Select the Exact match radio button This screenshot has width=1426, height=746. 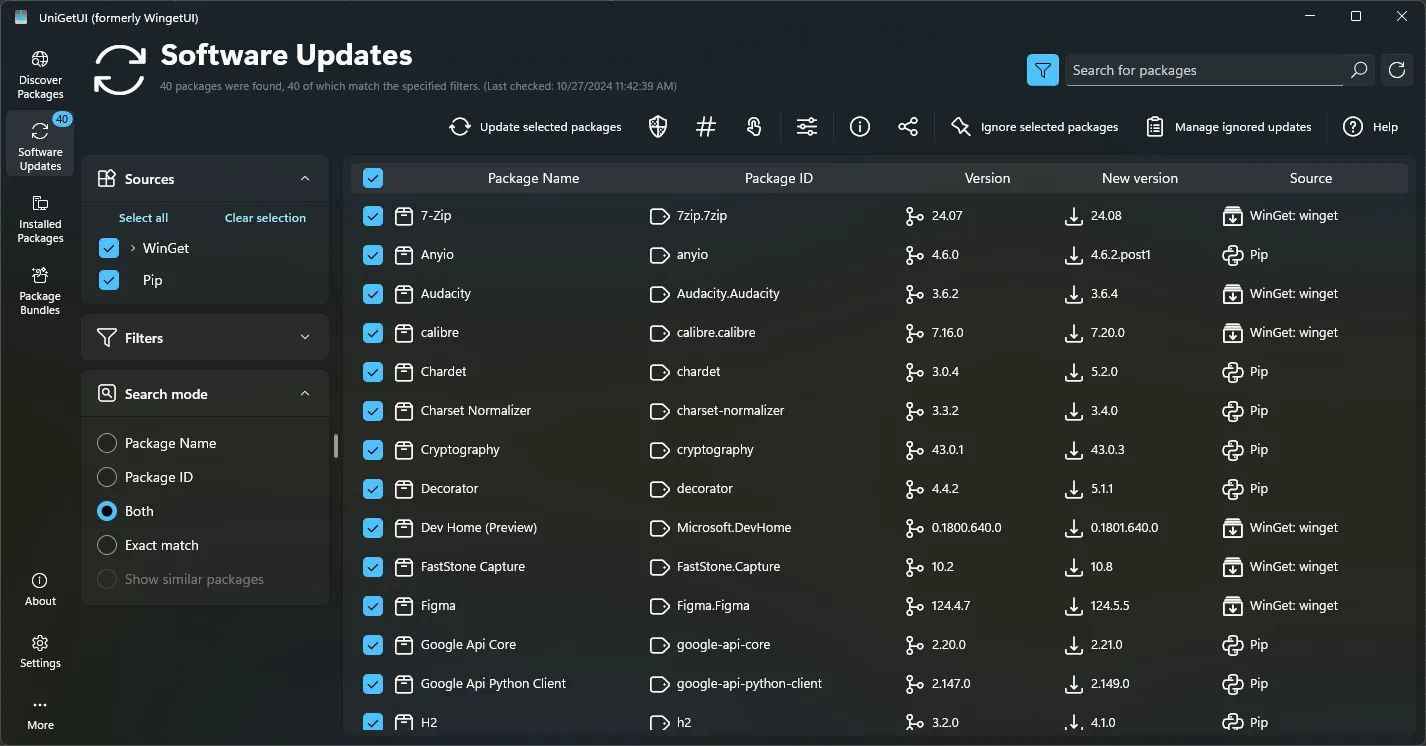(x=107, y=545)
